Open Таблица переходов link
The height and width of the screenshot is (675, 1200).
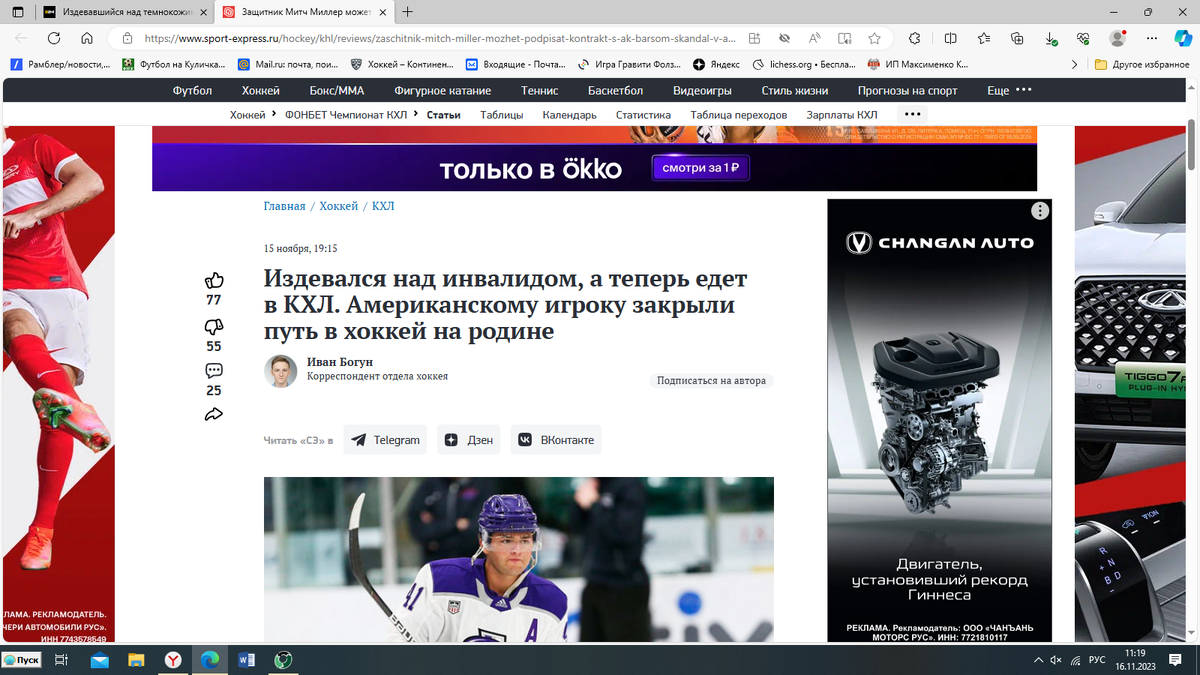(x=738, y=115)
